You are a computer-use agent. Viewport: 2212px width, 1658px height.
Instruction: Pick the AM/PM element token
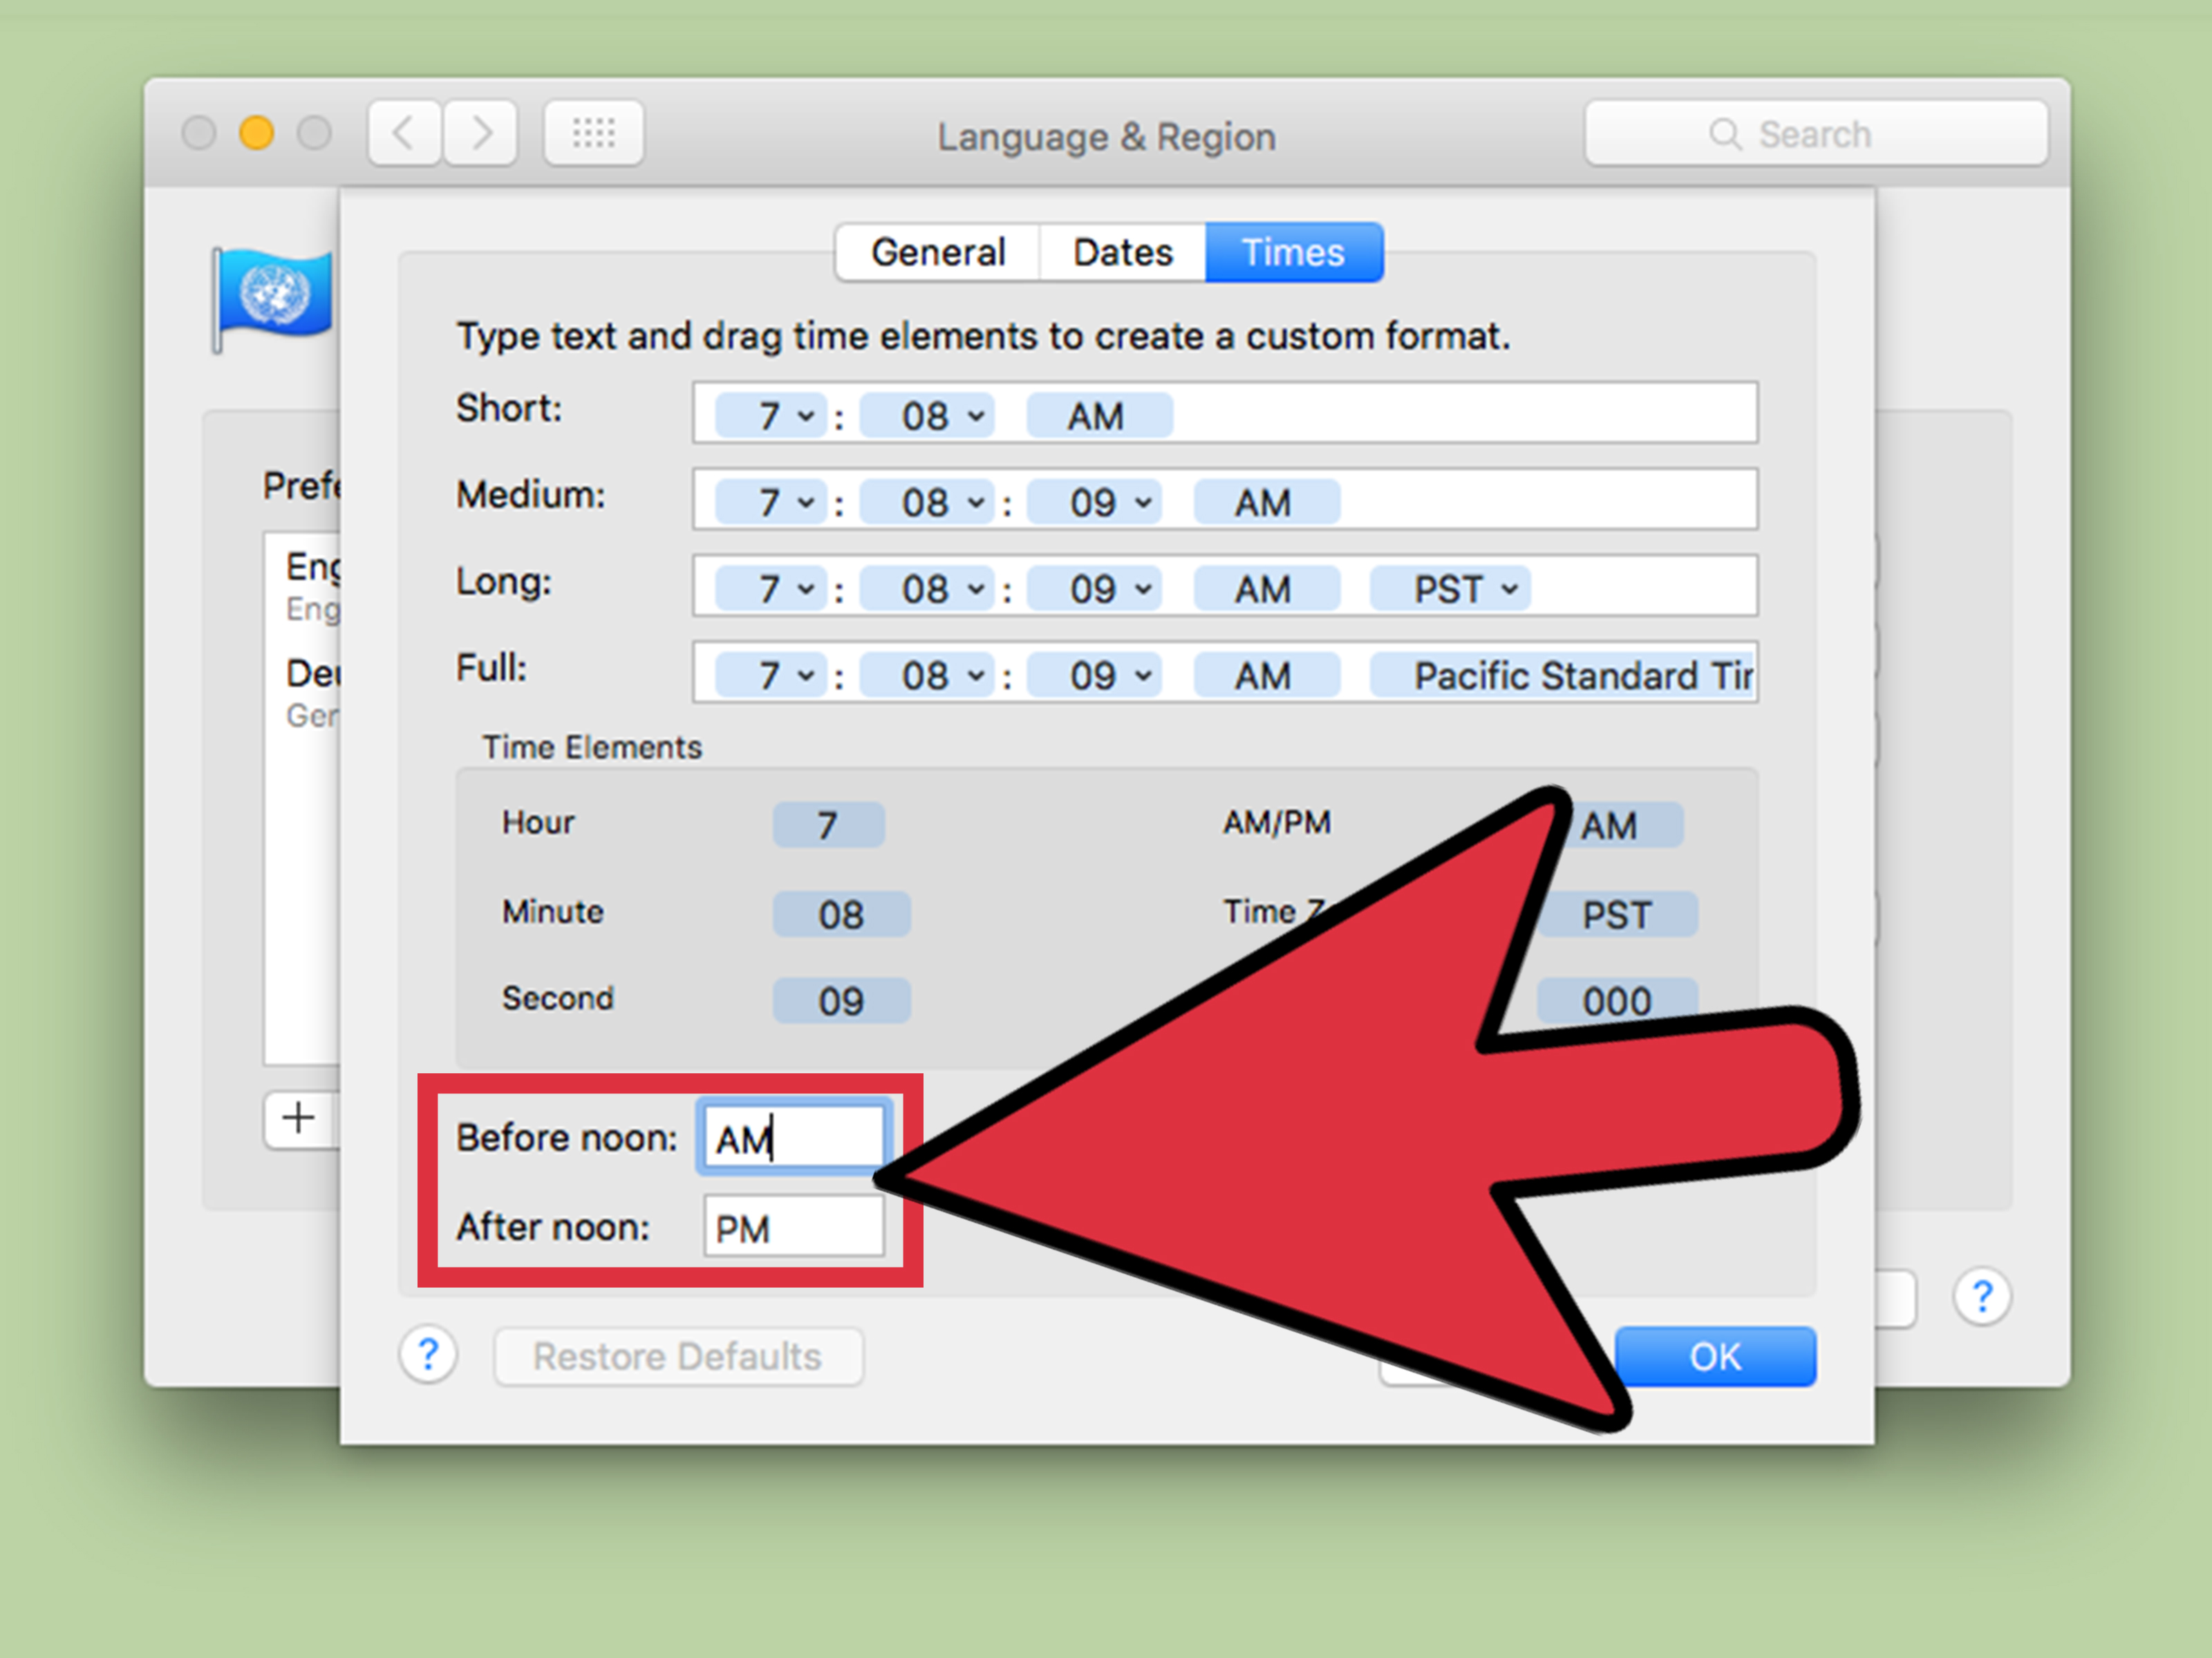pos(1620,825)
